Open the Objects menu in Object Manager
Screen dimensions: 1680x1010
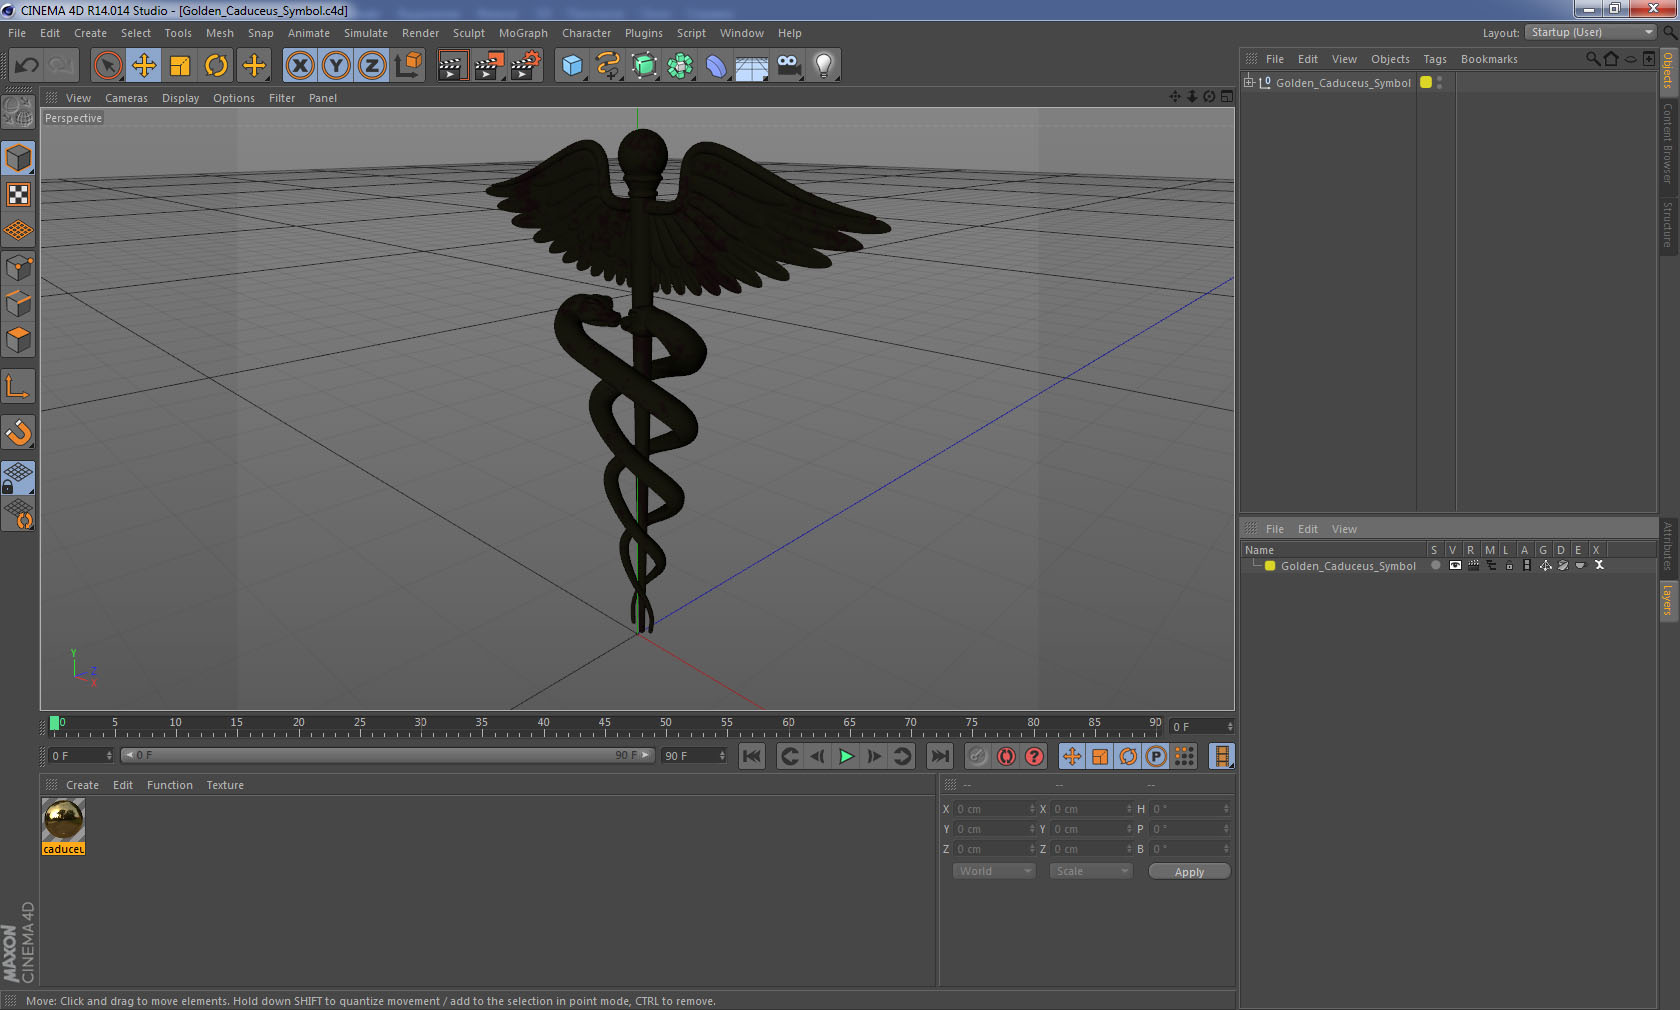(1390, 59)
